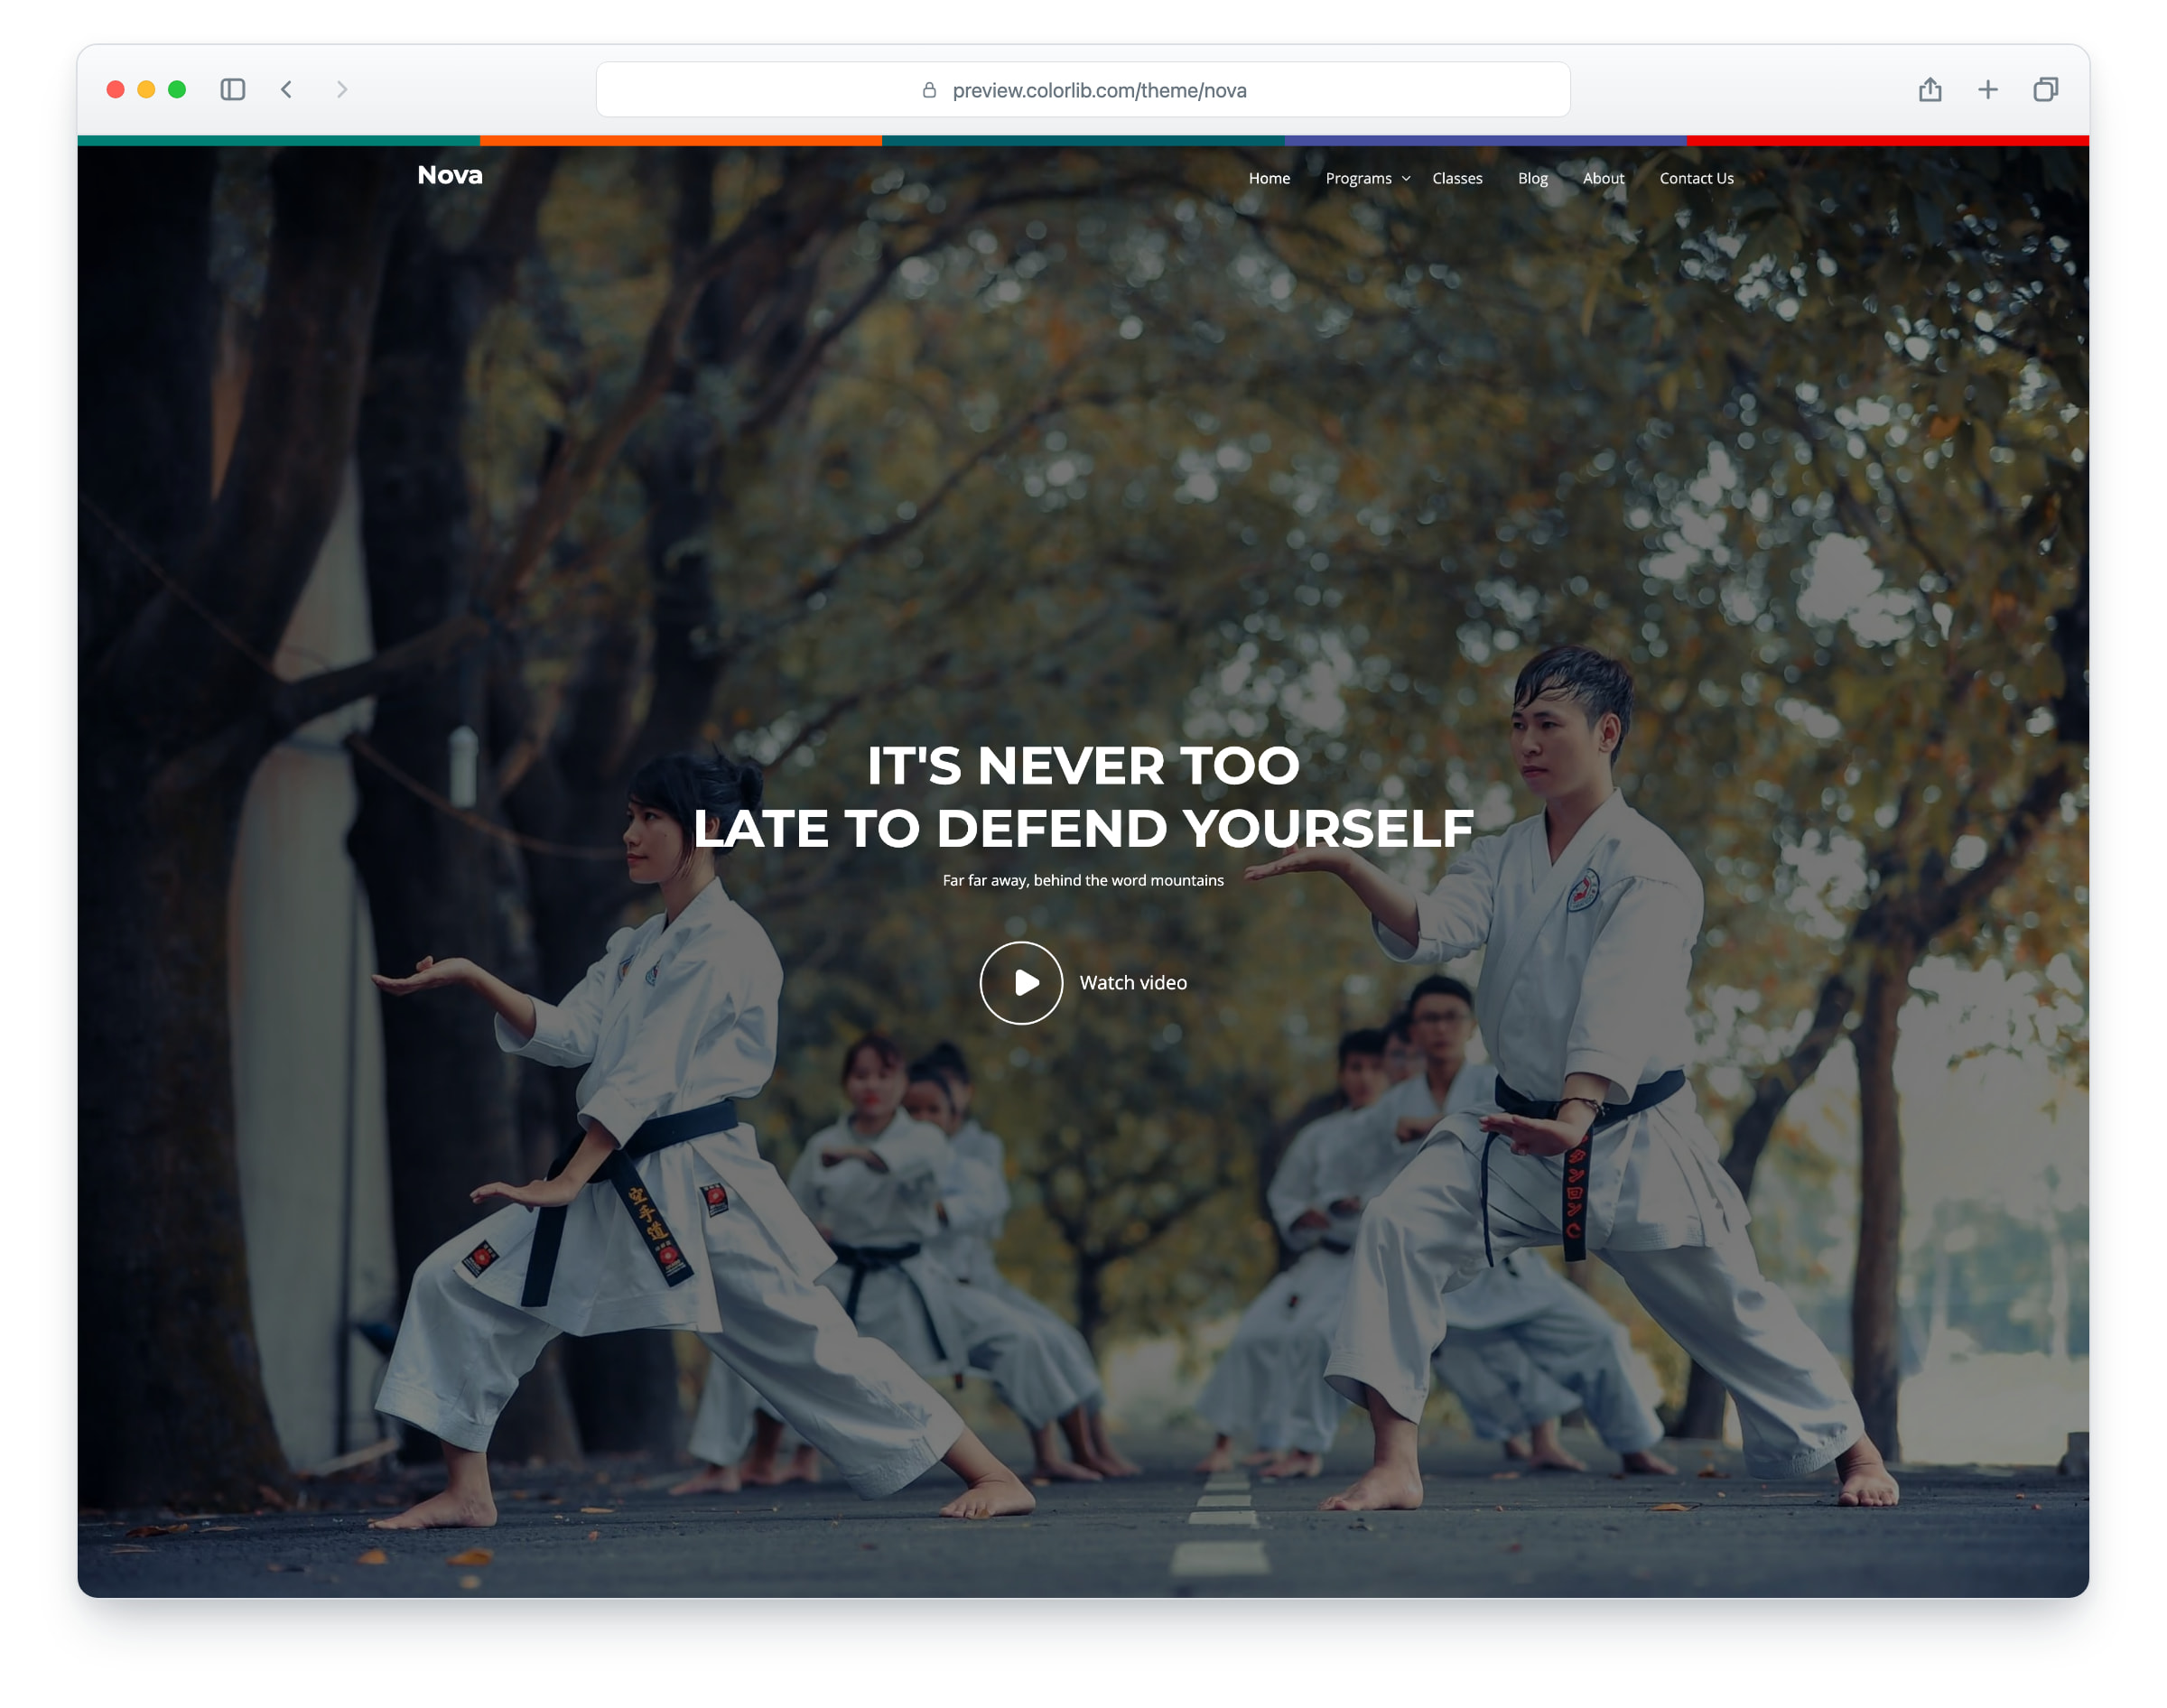This screenshot has width=2167, height=1708.
Task: Open the Blog page
Action: point(1532,178)
